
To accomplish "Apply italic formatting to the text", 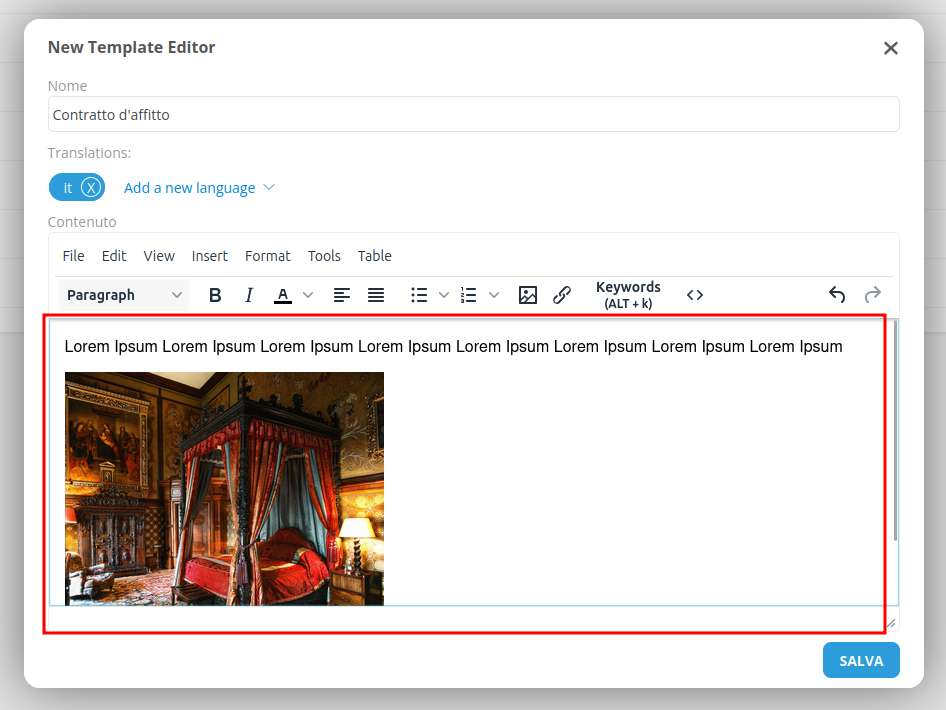I will (249, 295).
